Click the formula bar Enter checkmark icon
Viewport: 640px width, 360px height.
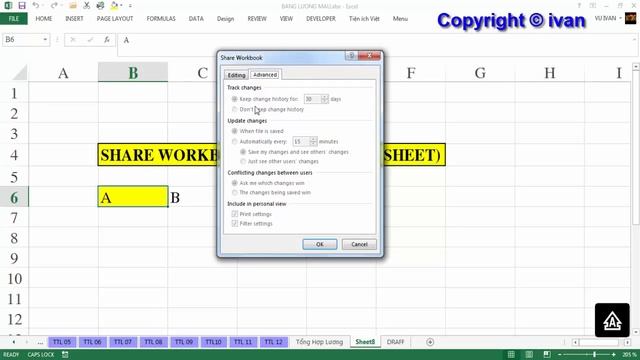pos(90,40)
